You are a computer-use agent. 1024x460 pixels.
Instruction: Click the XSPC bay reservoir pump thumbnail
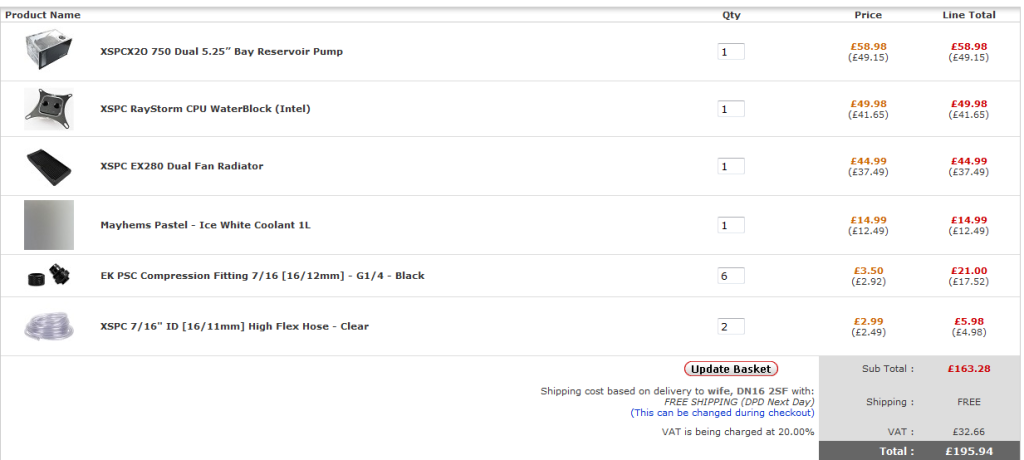pyautogui.click(x=49, y=50)
